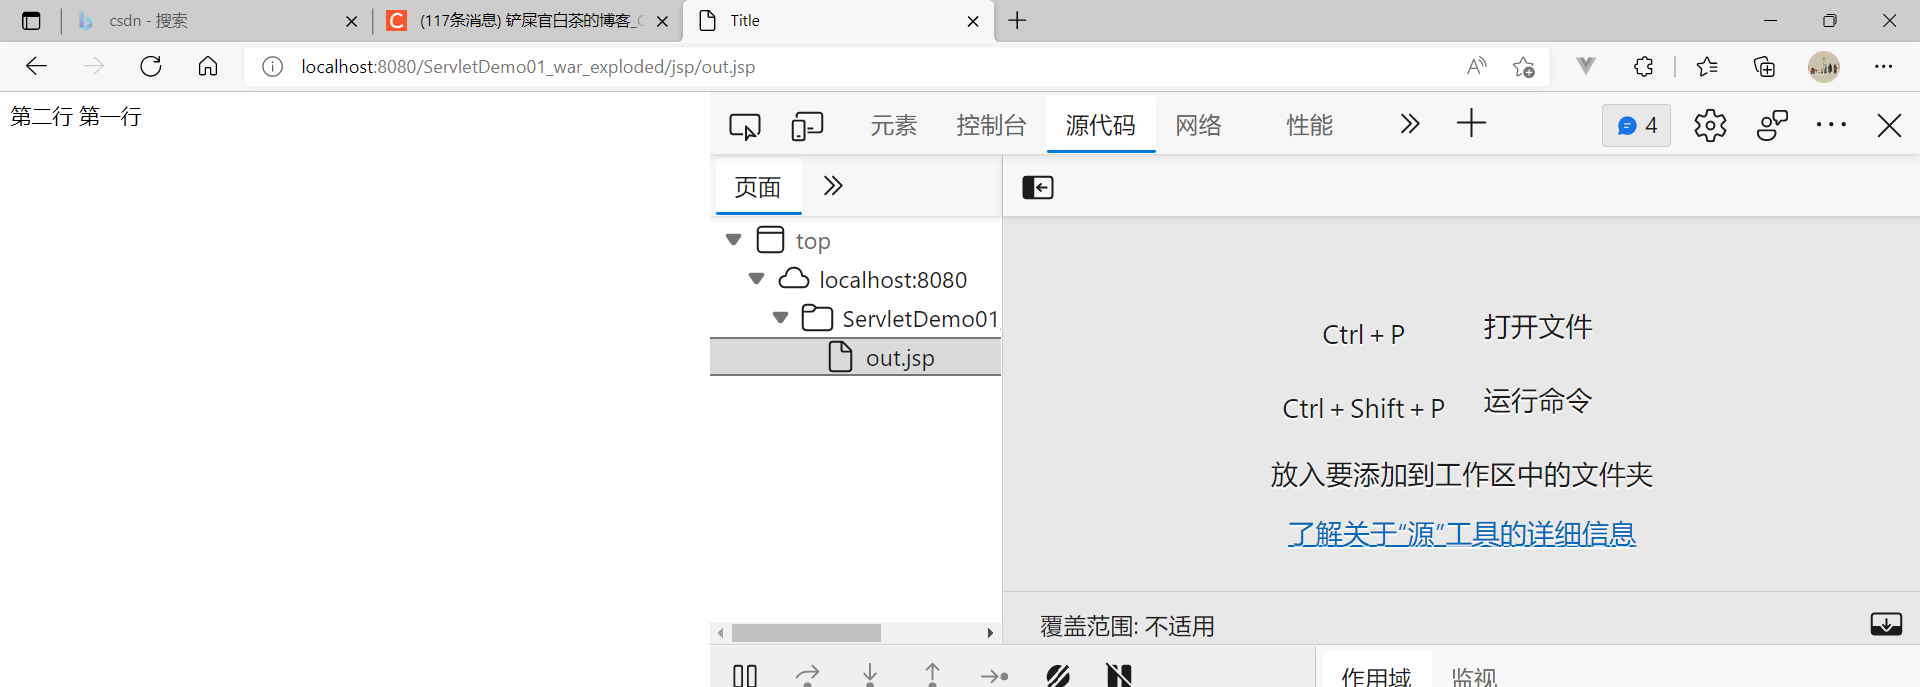Click the address bar URL
Viewport: 1920px width, 687px height.
coord(528,67)
